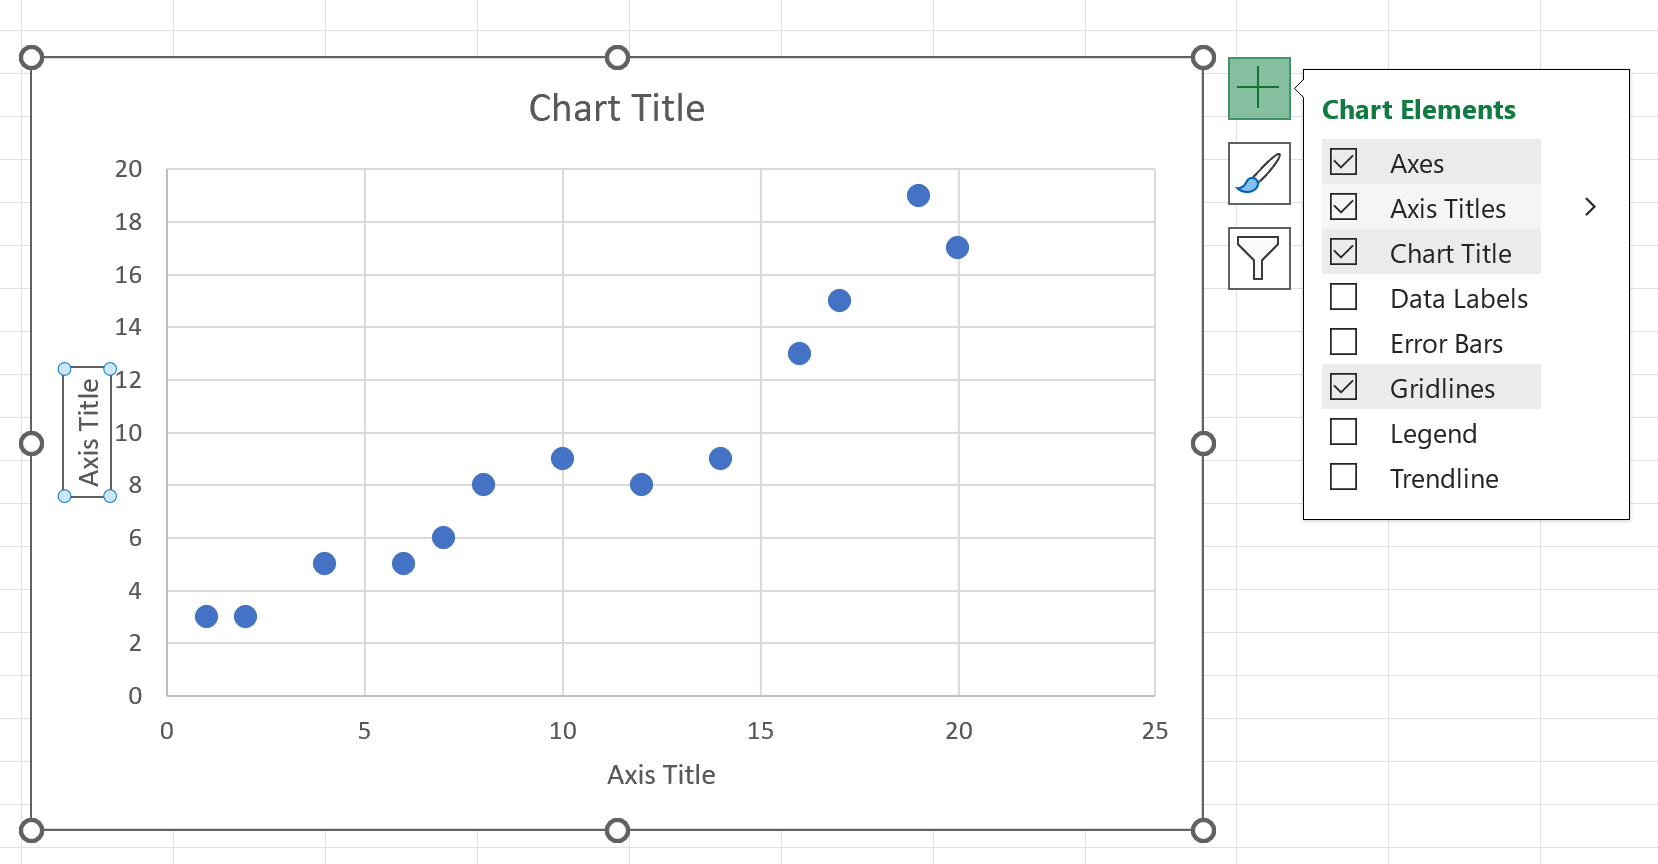Uncheck the Chart Title checkbox
Image resolution: width=1658 pixels, height=864 pixels.
coord(1343,252)
